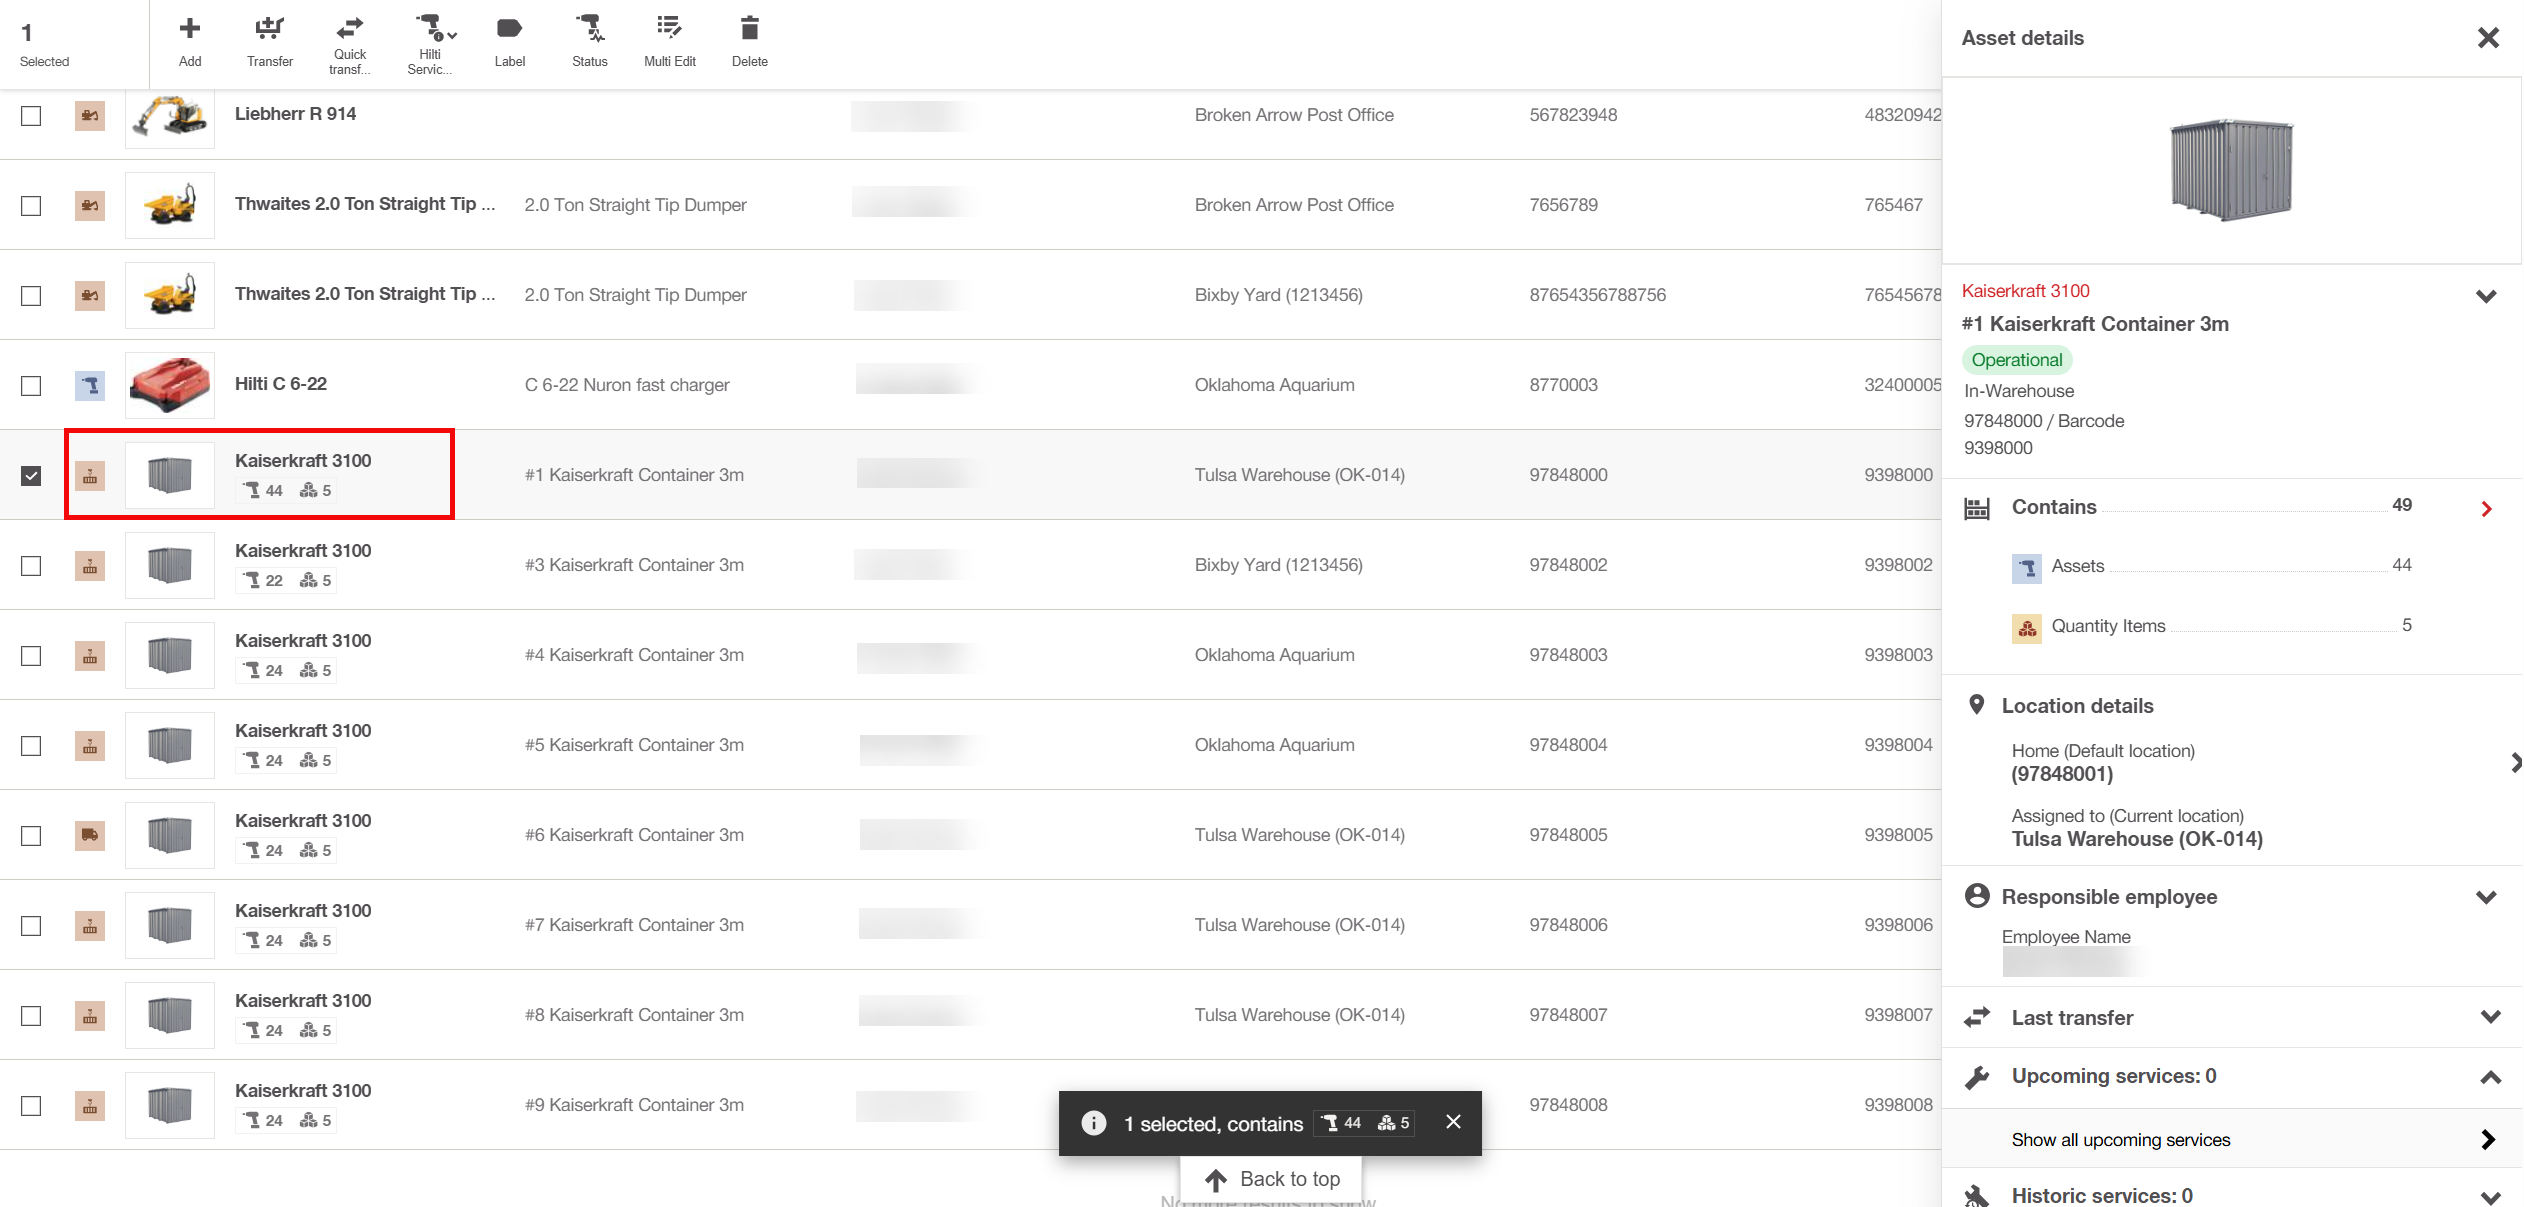
Task: Open the Contains list arrow
Action: click(2486, 509)
